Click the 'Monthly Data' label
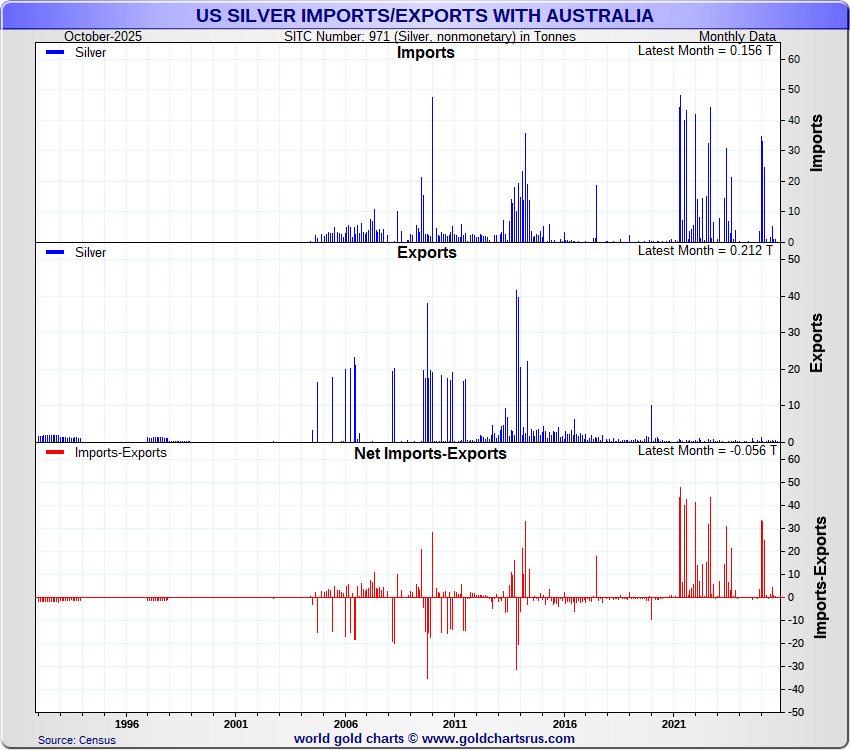The width and height of the screenshot is (850, 750). tap(737, 37)
